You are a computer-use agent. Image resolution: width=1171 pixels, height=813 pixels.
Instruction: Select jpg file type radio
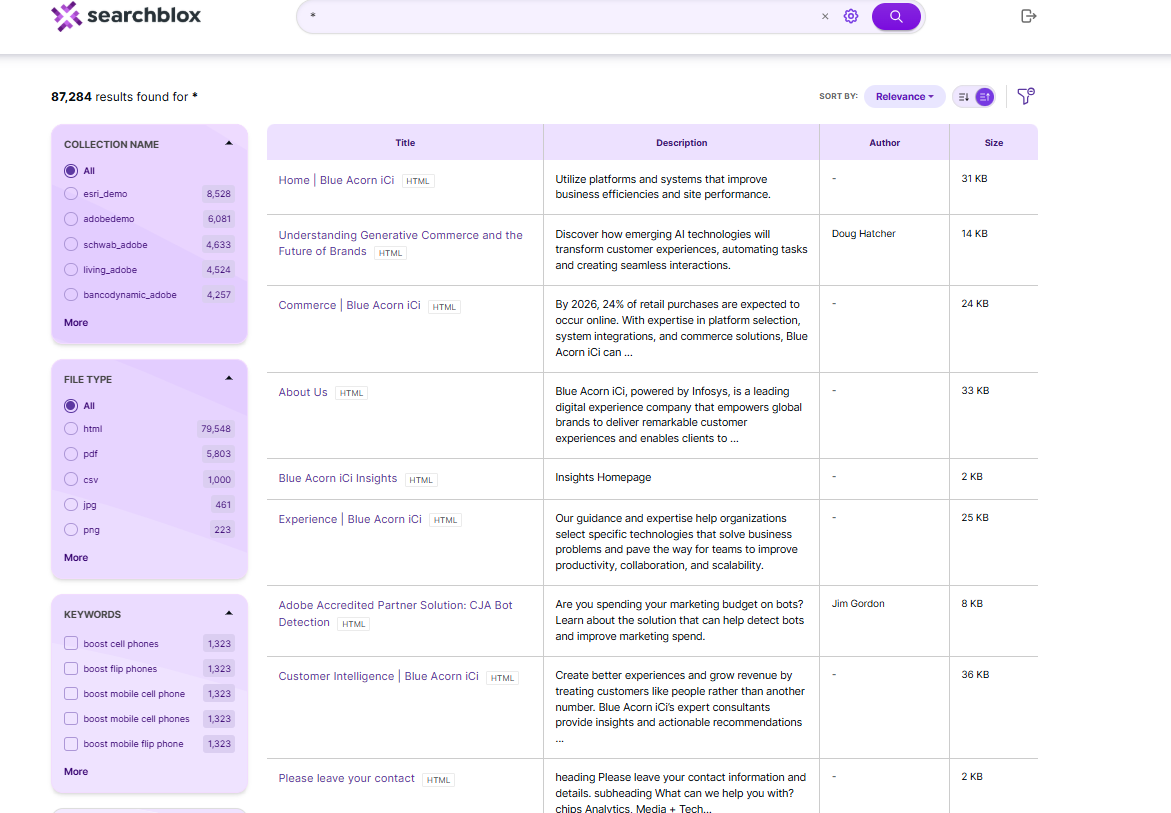pyautogui.click(x=71, y=505)
